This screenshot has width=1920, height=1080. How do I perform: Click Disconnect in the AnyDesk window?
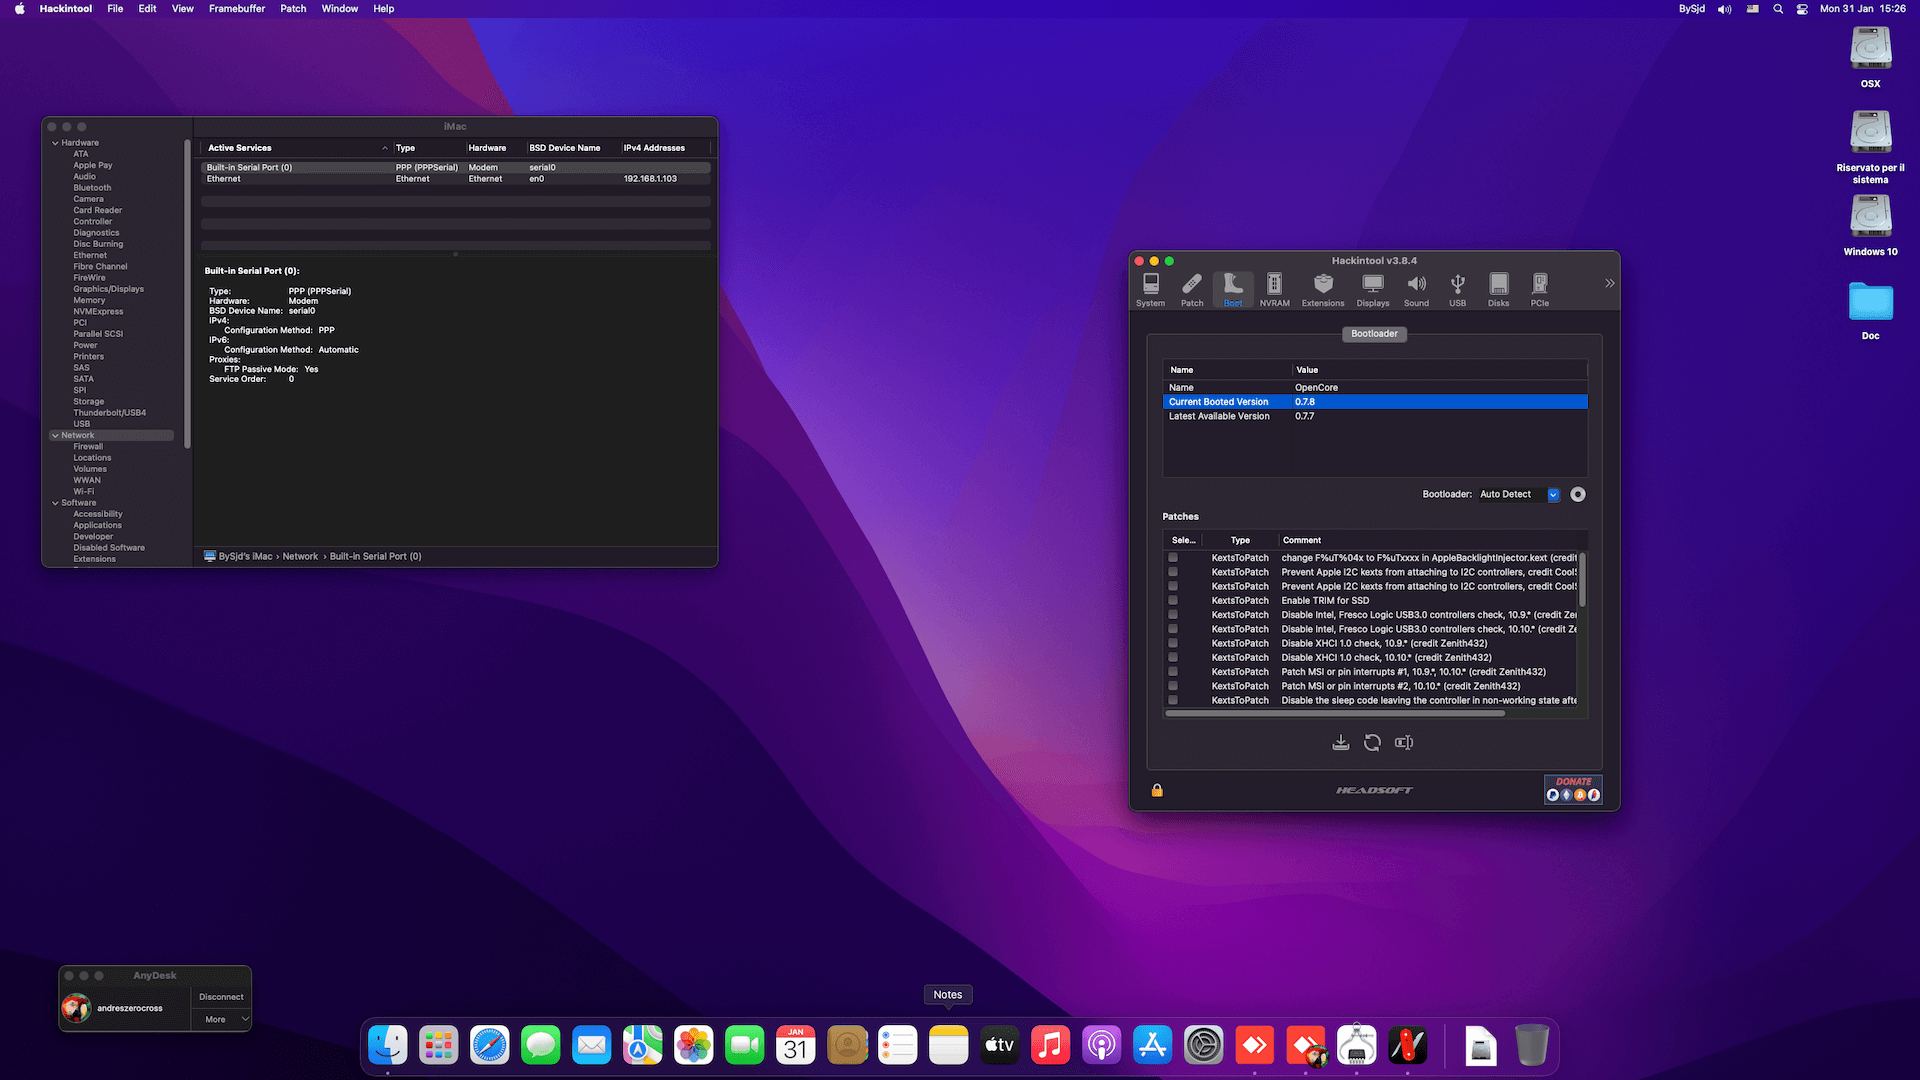coord(221,997)
